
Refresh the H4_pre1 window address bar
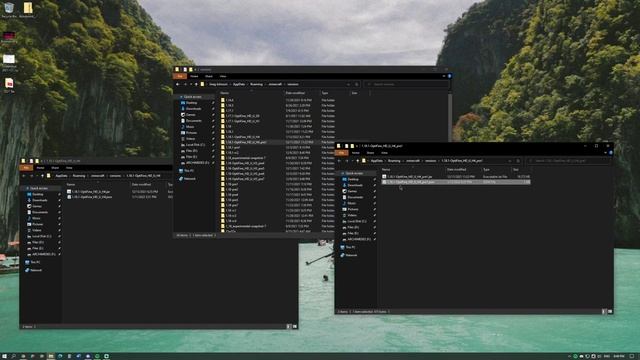tap(518, 161)
